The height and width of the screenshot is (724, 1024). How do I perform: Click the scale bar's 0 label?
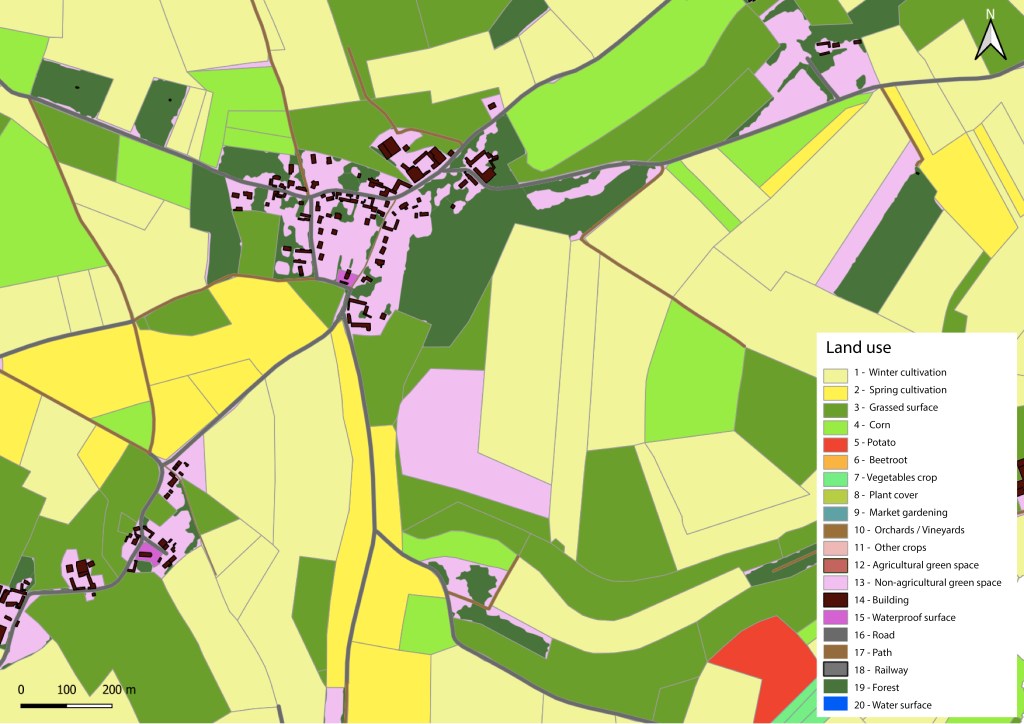[21, 691]
